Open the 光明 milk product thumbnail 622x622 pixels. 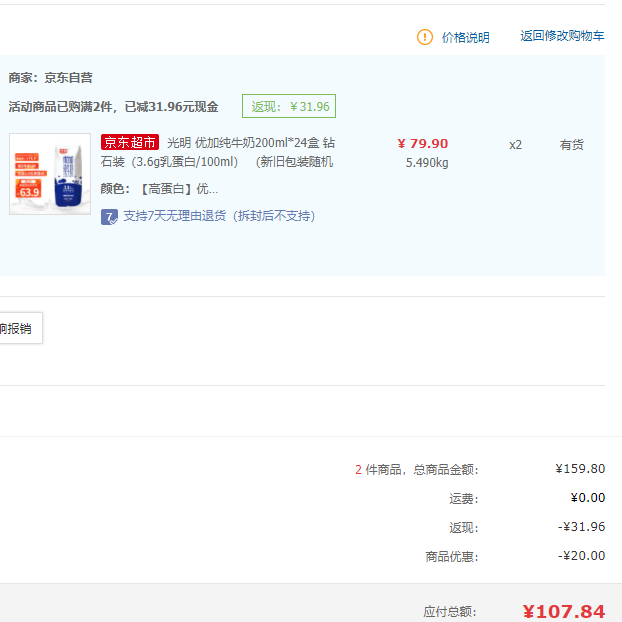(x=50, y=174)
